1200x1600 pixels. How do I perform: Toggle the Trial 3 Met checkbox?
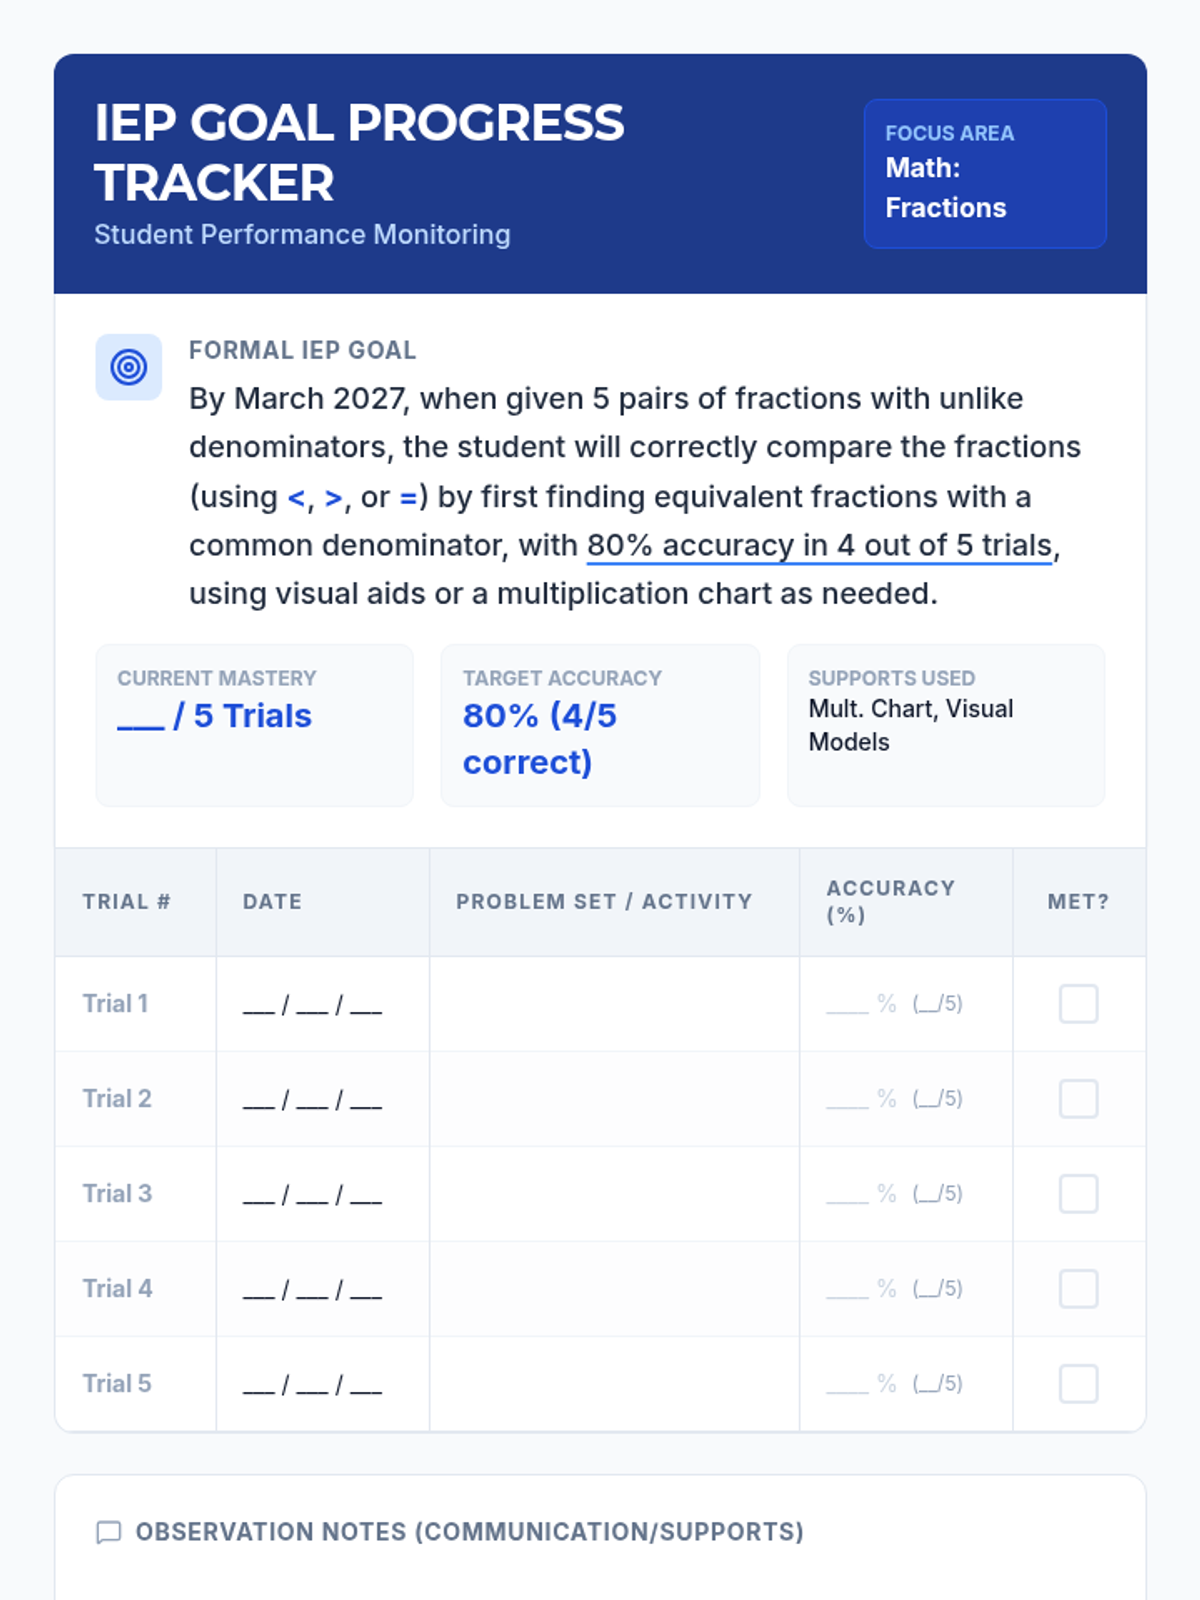click(x=1078, y=1193)
